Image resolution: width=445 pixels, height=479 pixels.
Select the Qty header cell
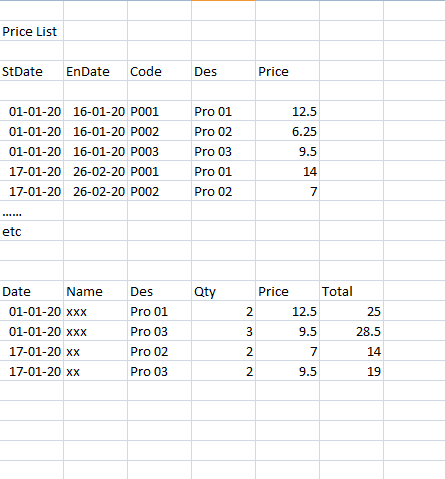tap(223, 291)
